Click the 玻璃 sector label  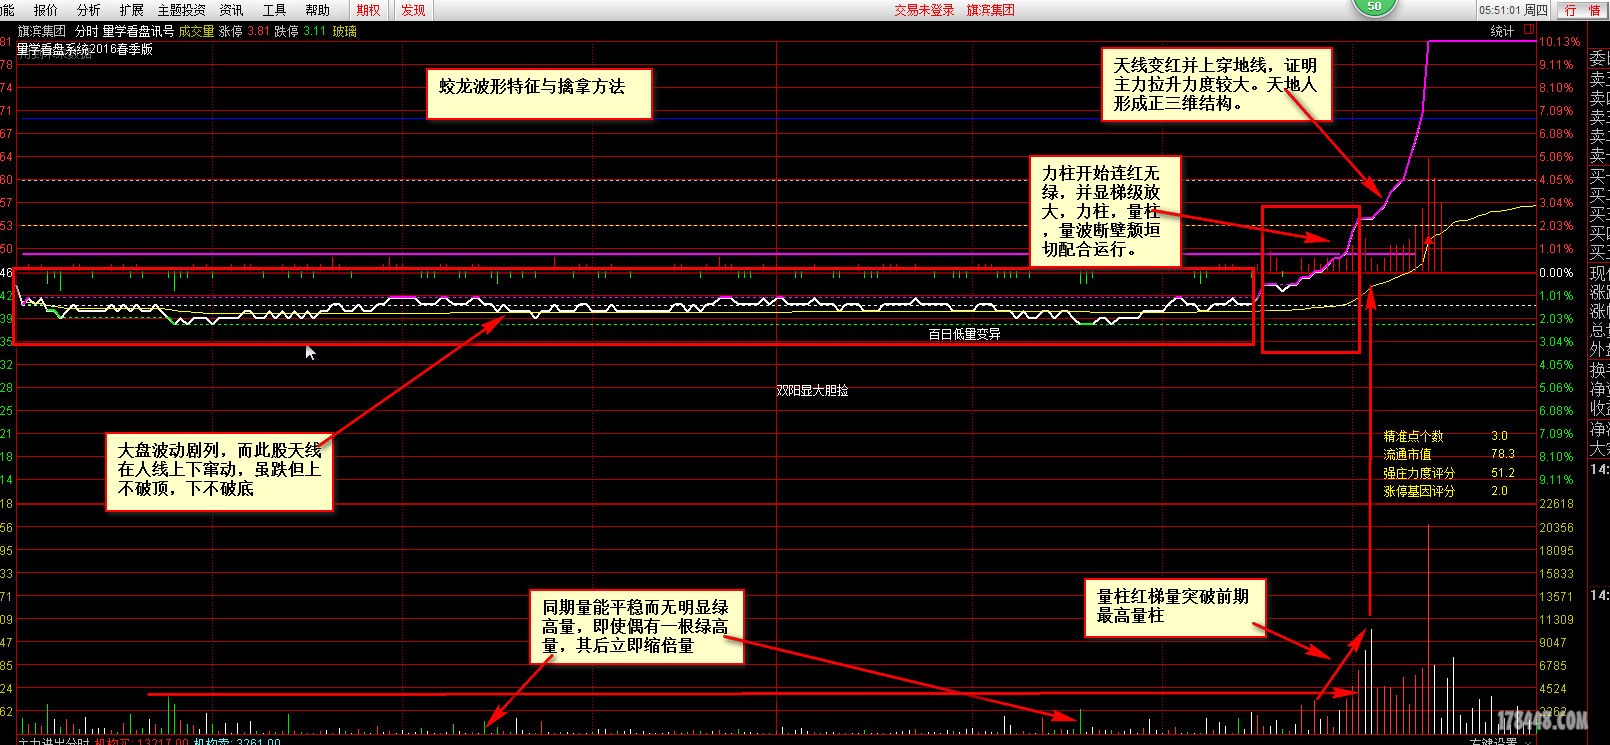[x=345, y=31]
